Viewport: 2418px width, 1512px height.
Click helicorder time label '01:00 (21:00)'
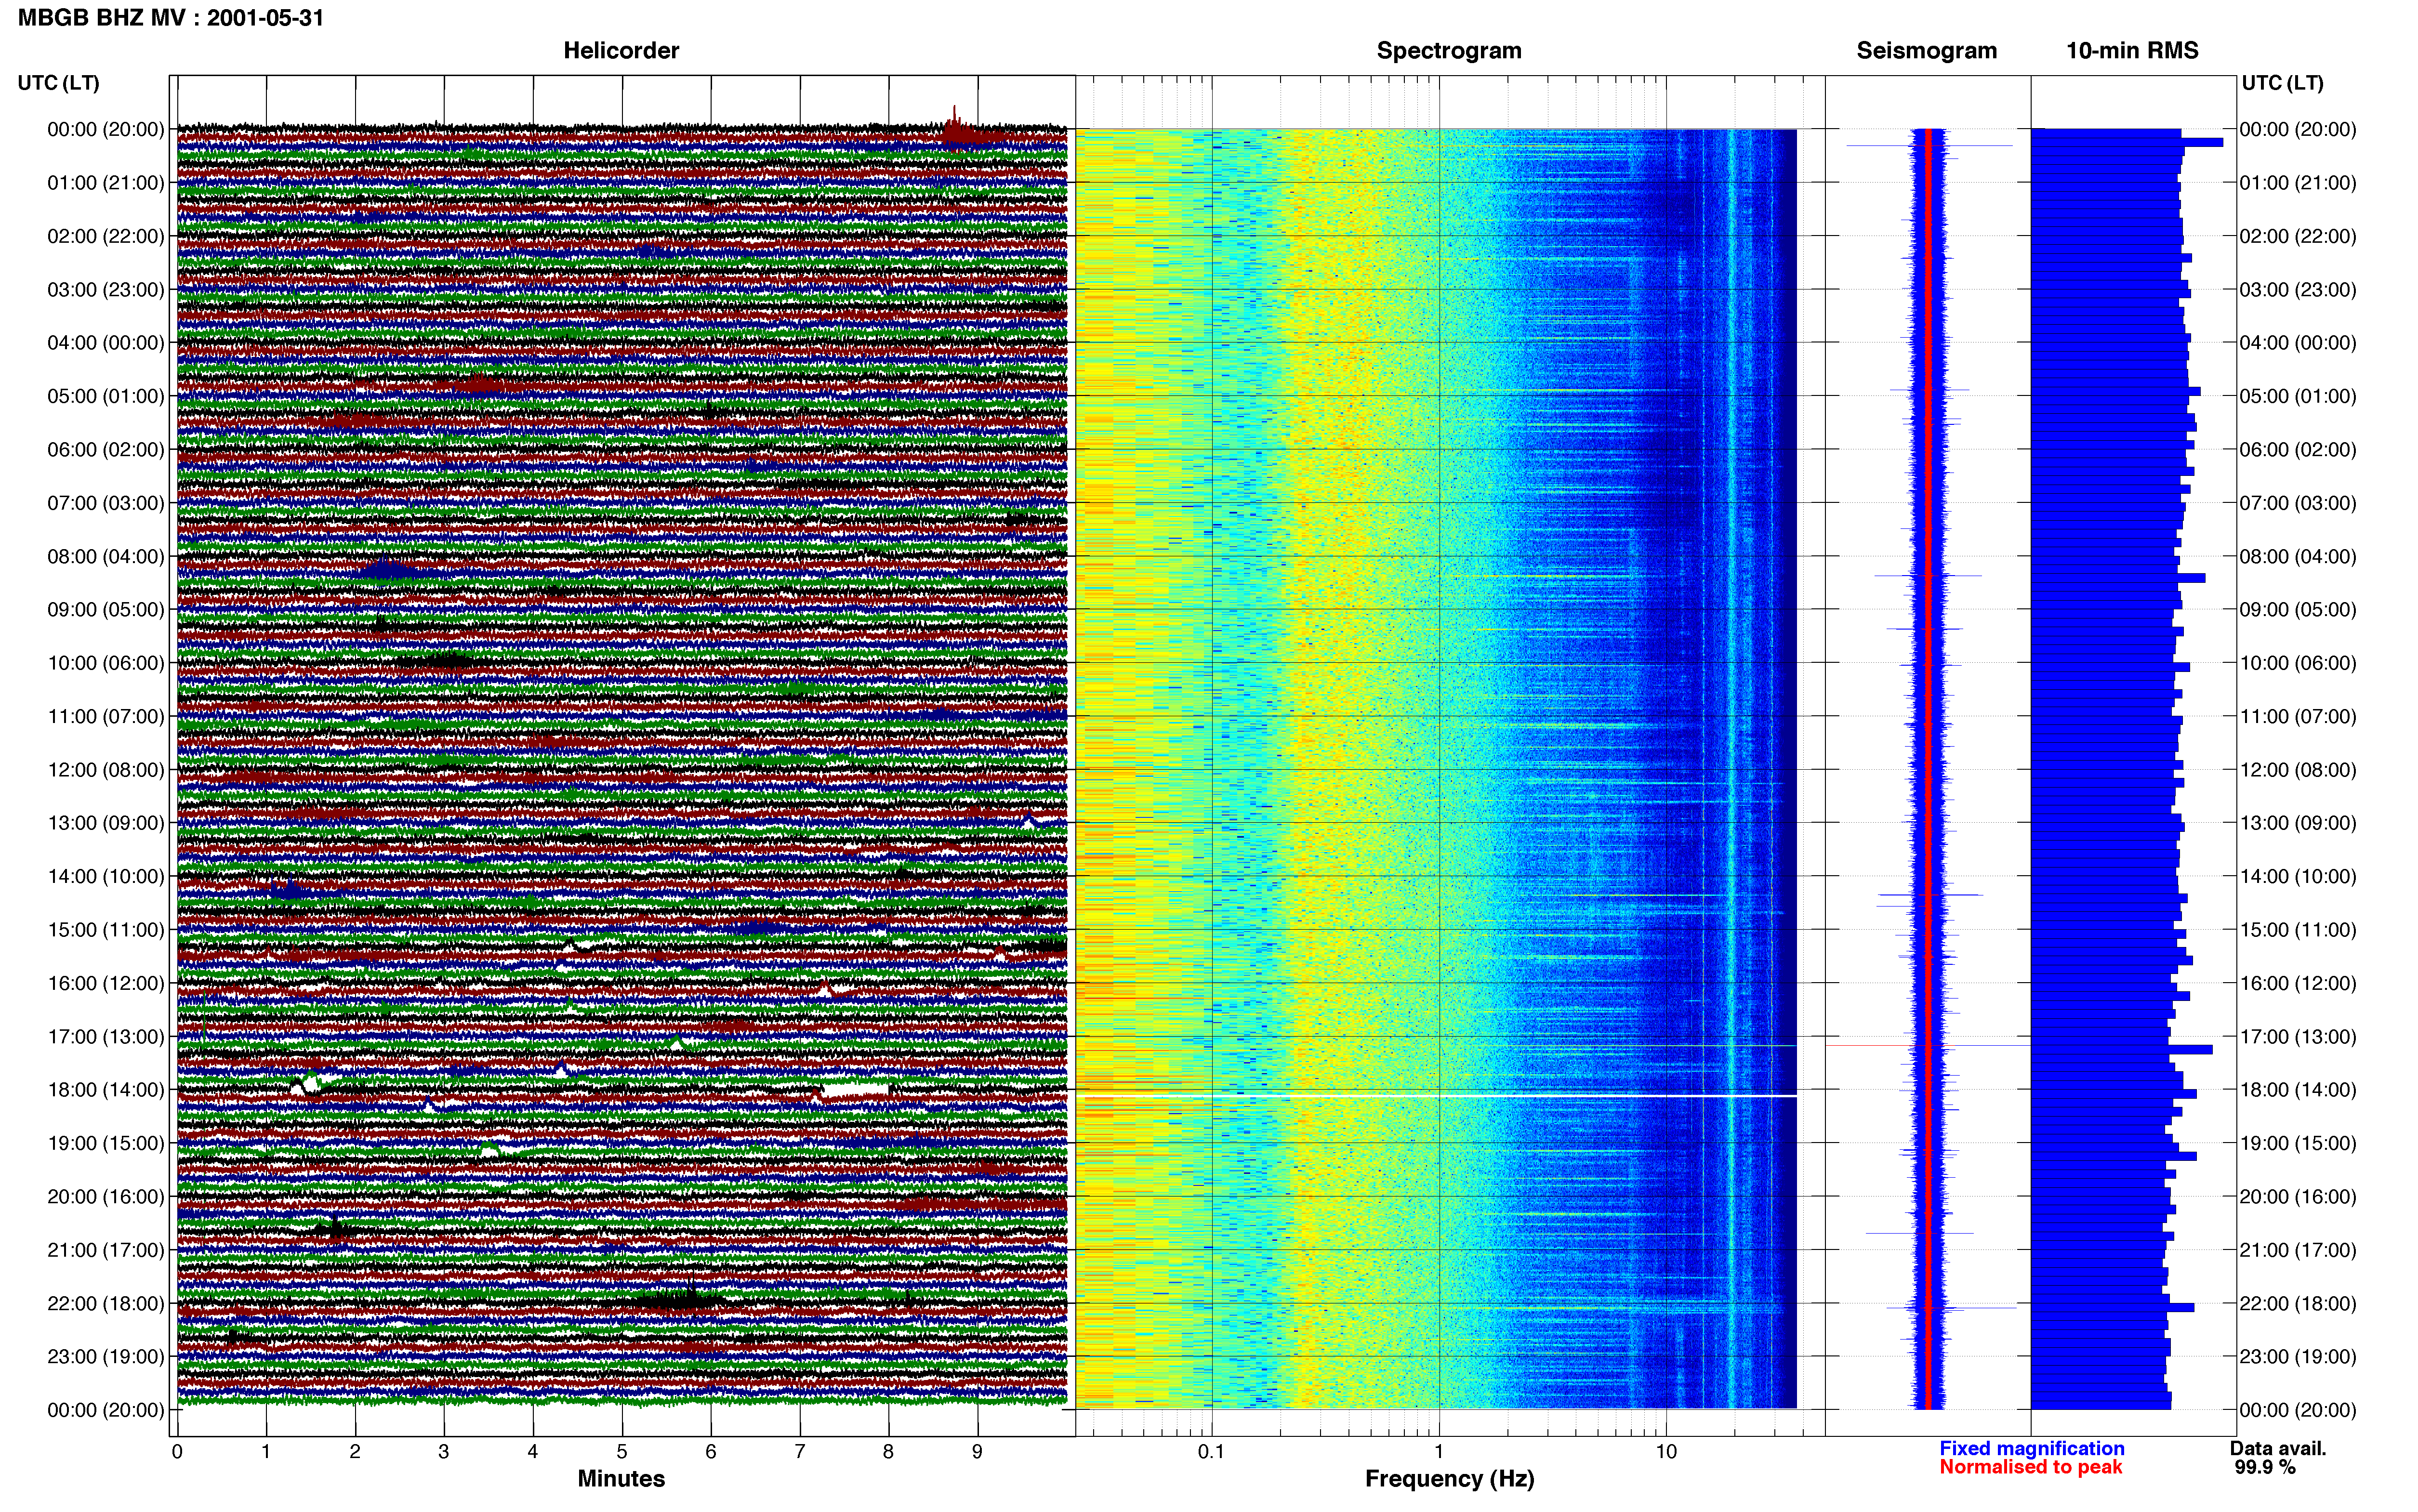click(106, 183)
